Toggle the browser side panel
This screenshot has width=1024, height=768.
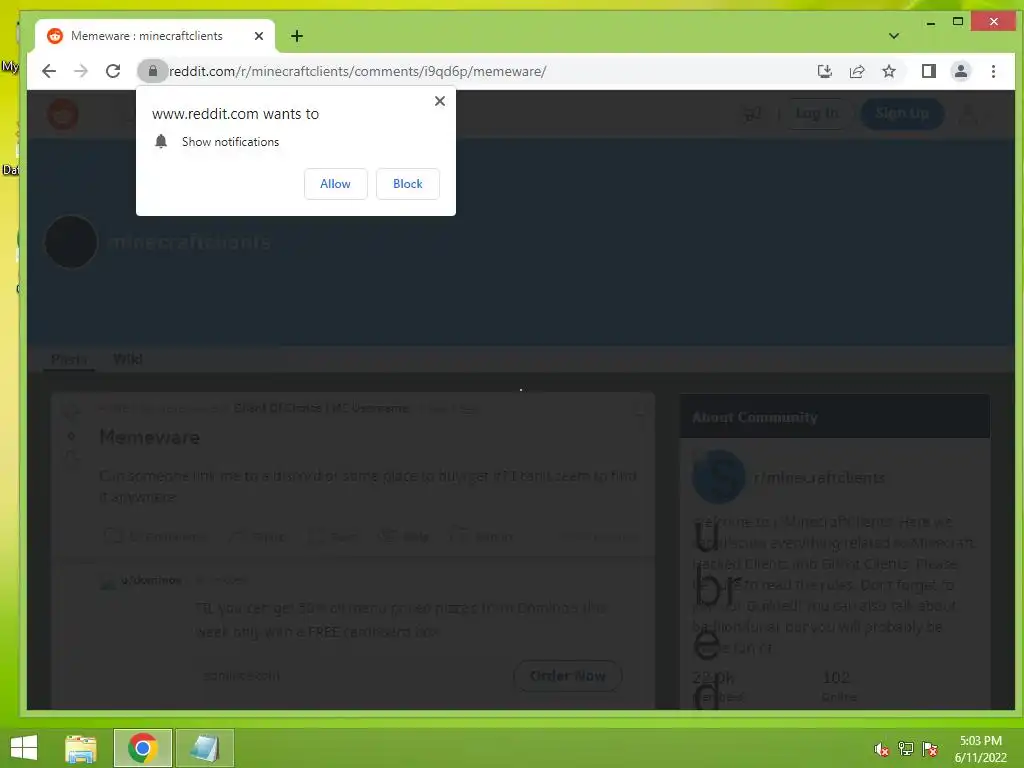929,71
